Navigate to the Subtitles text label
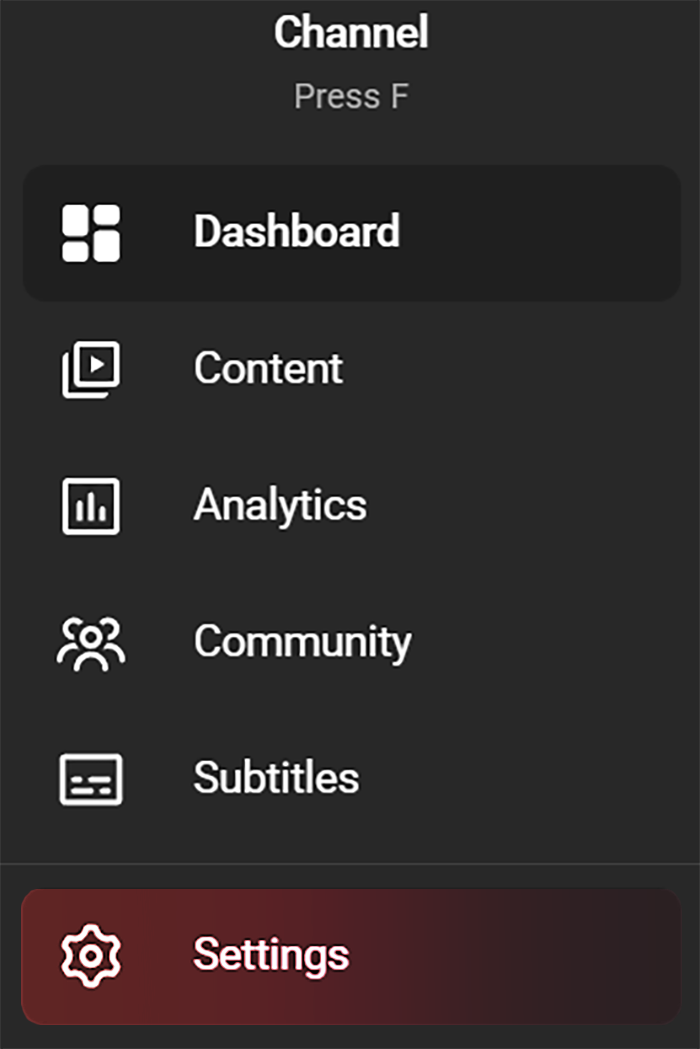 tap(276, 778)
